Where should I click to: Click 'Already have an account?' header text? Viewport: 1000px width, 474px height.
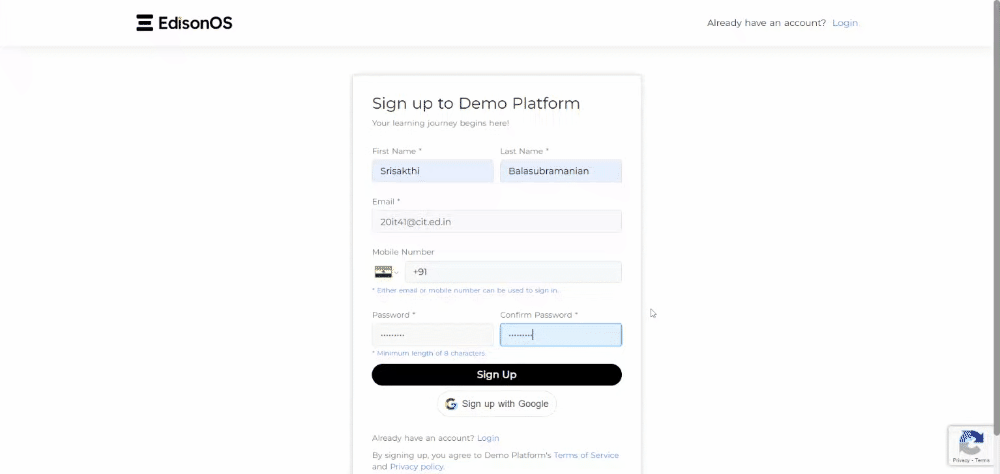point(766,23)
